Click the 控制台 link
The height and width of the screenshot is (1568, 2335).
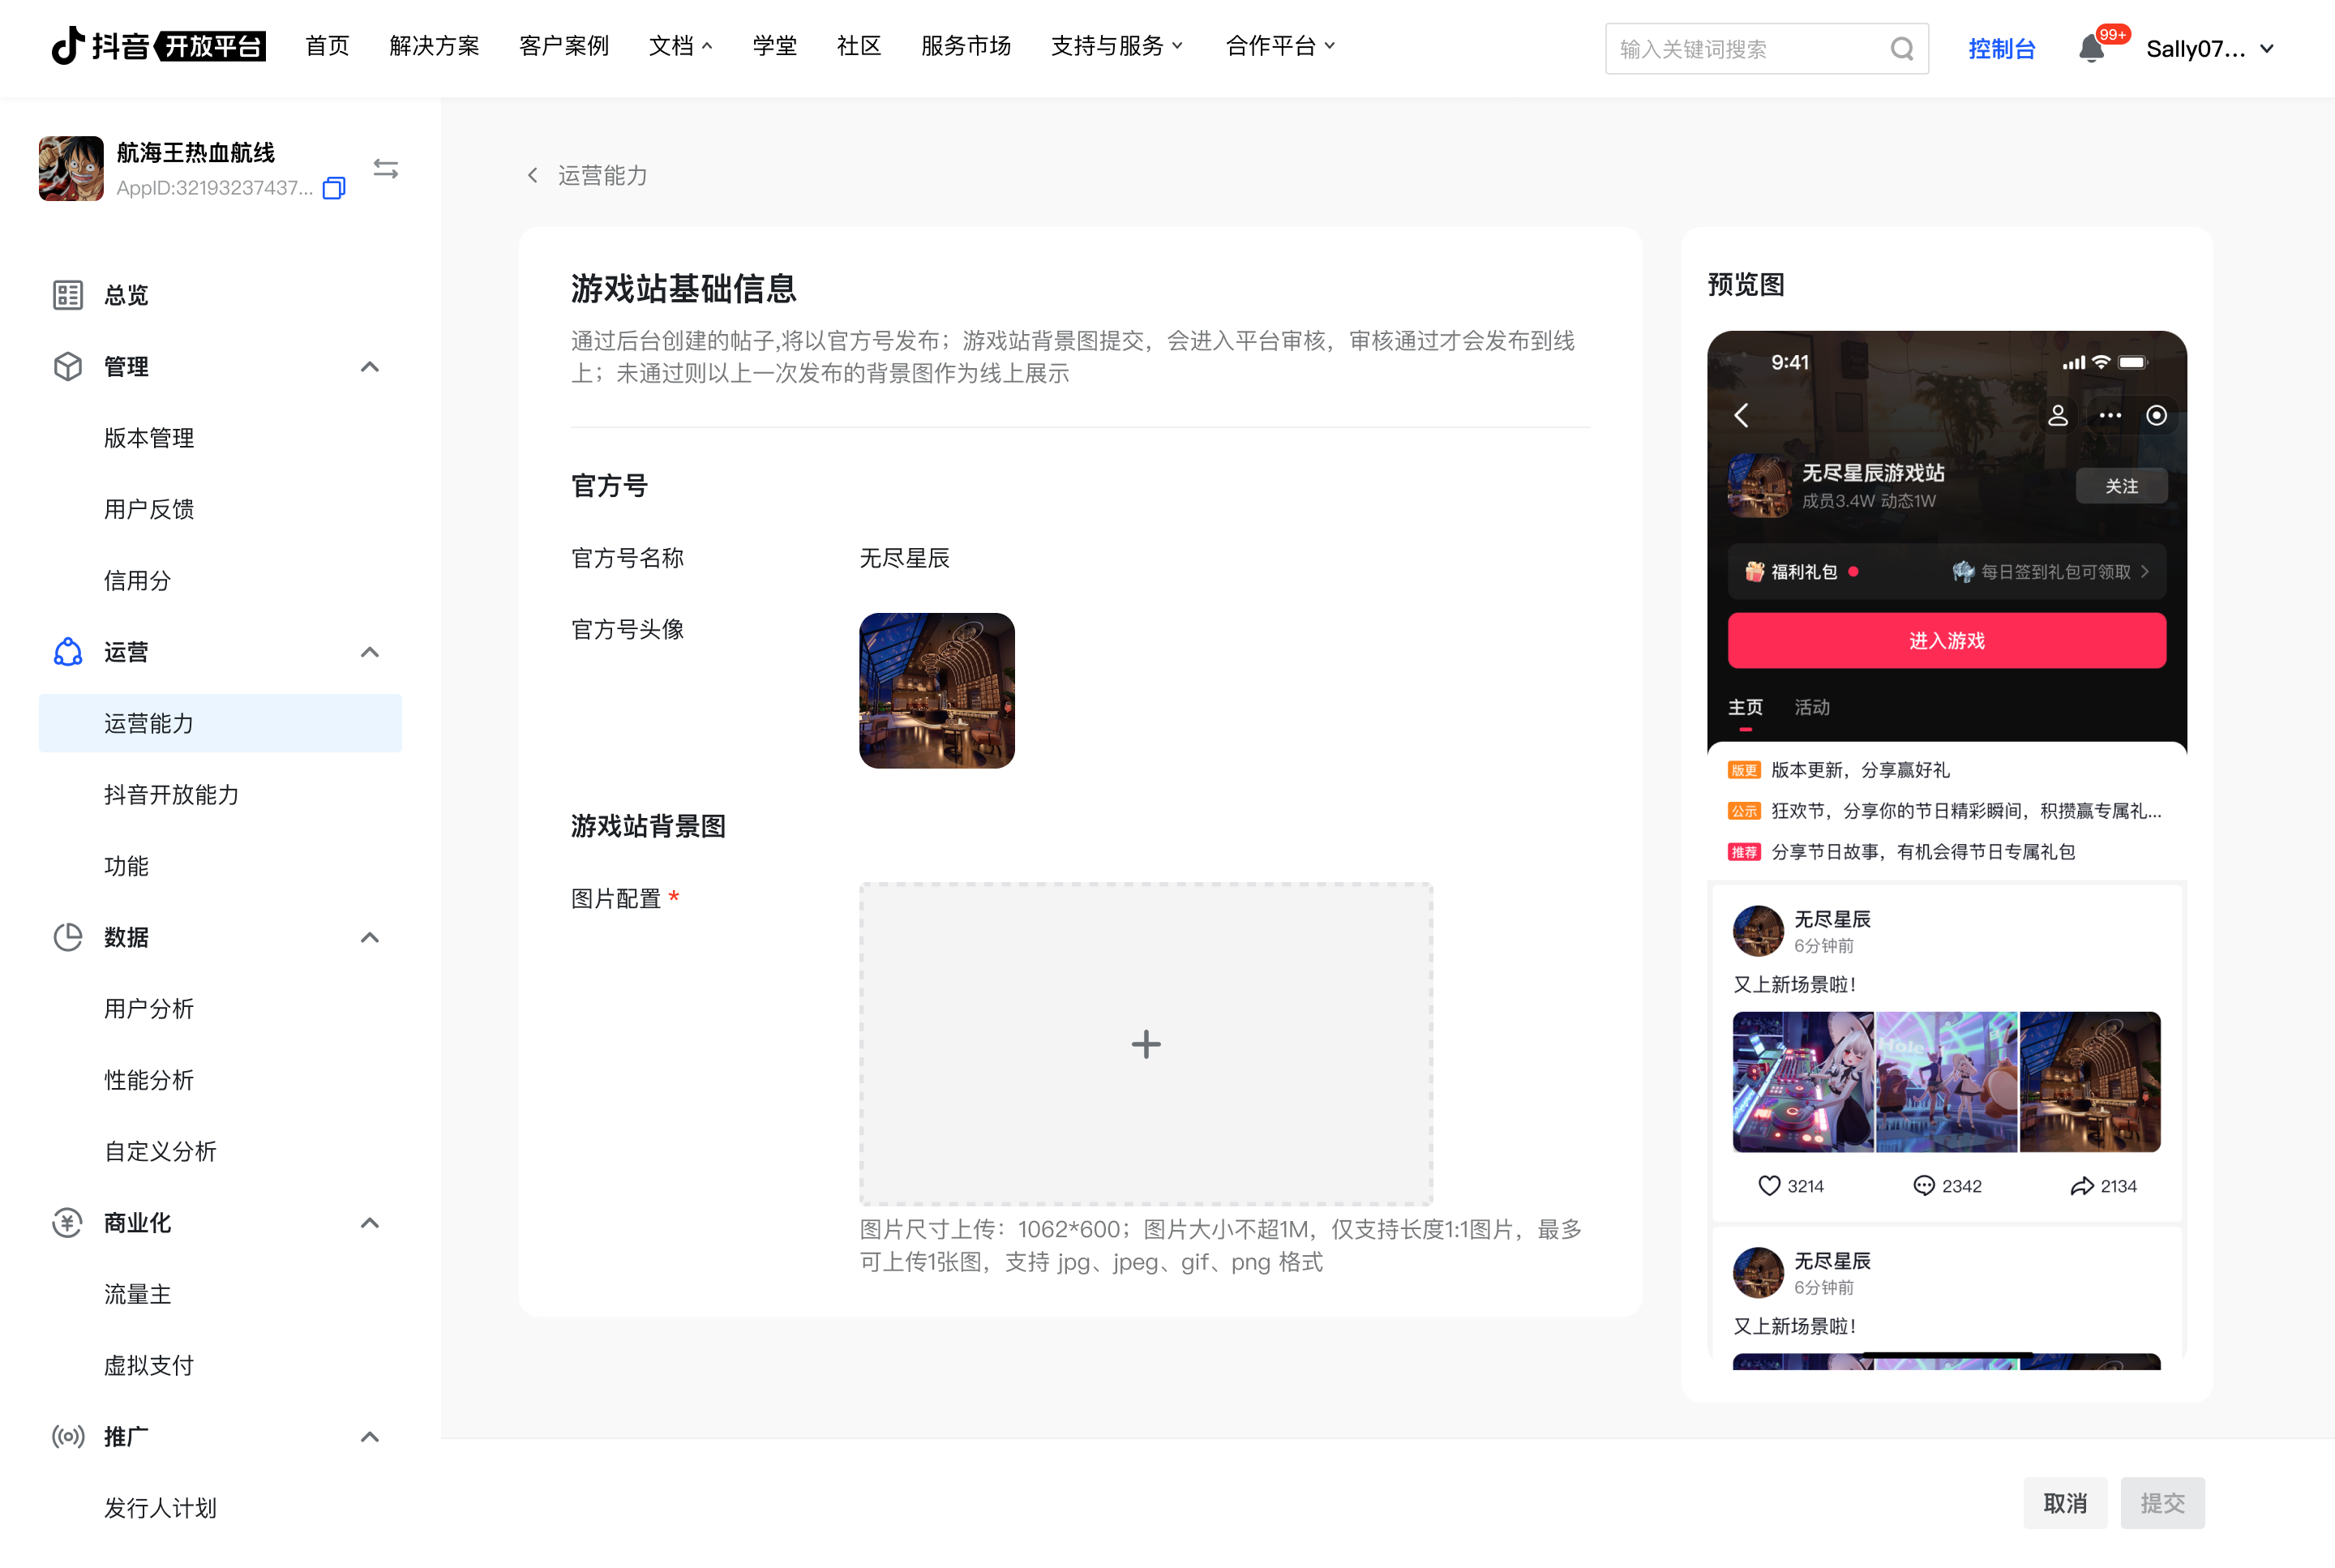tap(2001, 48)
